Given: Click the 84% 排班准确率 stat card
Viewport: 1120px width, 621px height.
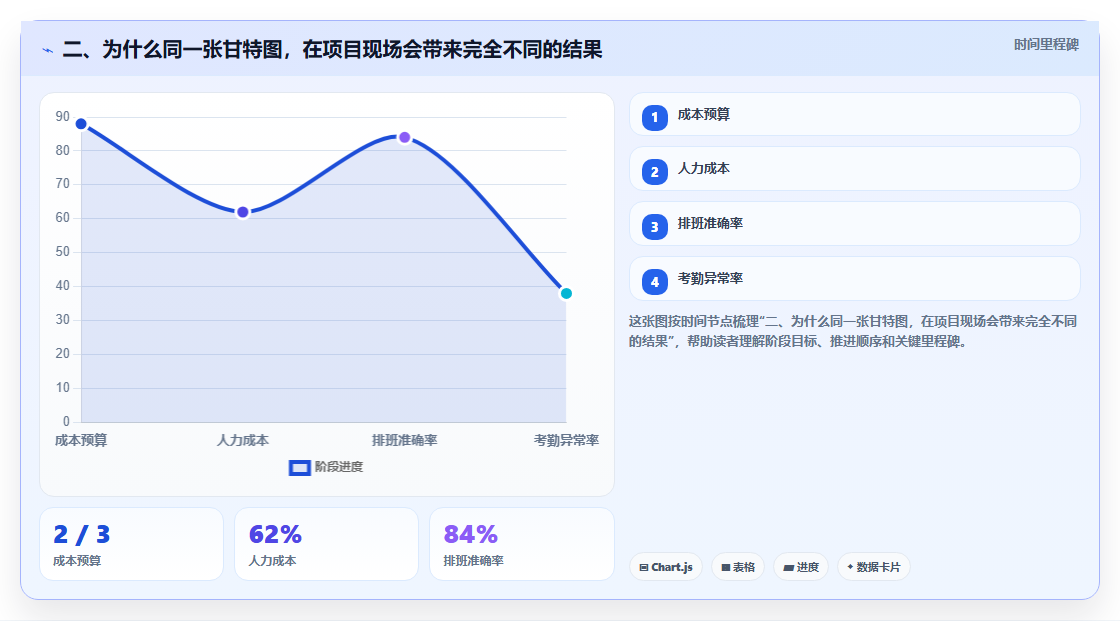Looking at the screenshot, I should pos(521,545).
